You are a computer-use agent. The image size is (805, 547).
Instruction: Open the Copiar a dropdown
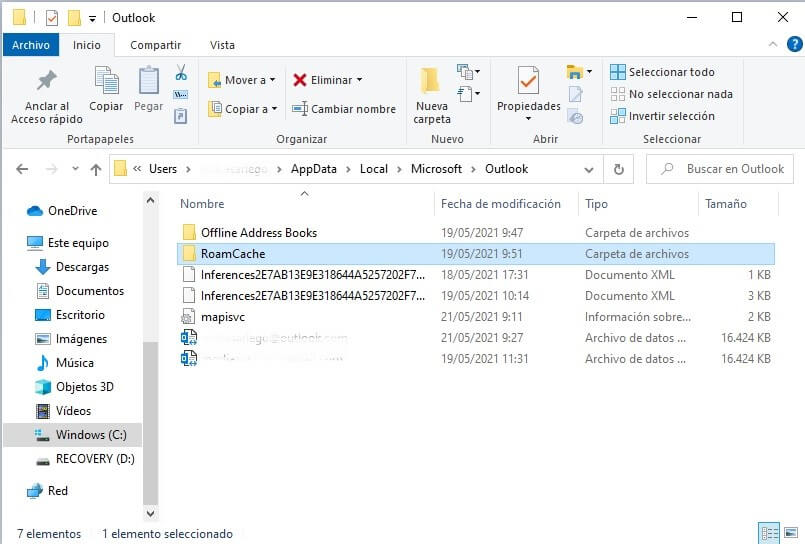[x=243, y=109]
